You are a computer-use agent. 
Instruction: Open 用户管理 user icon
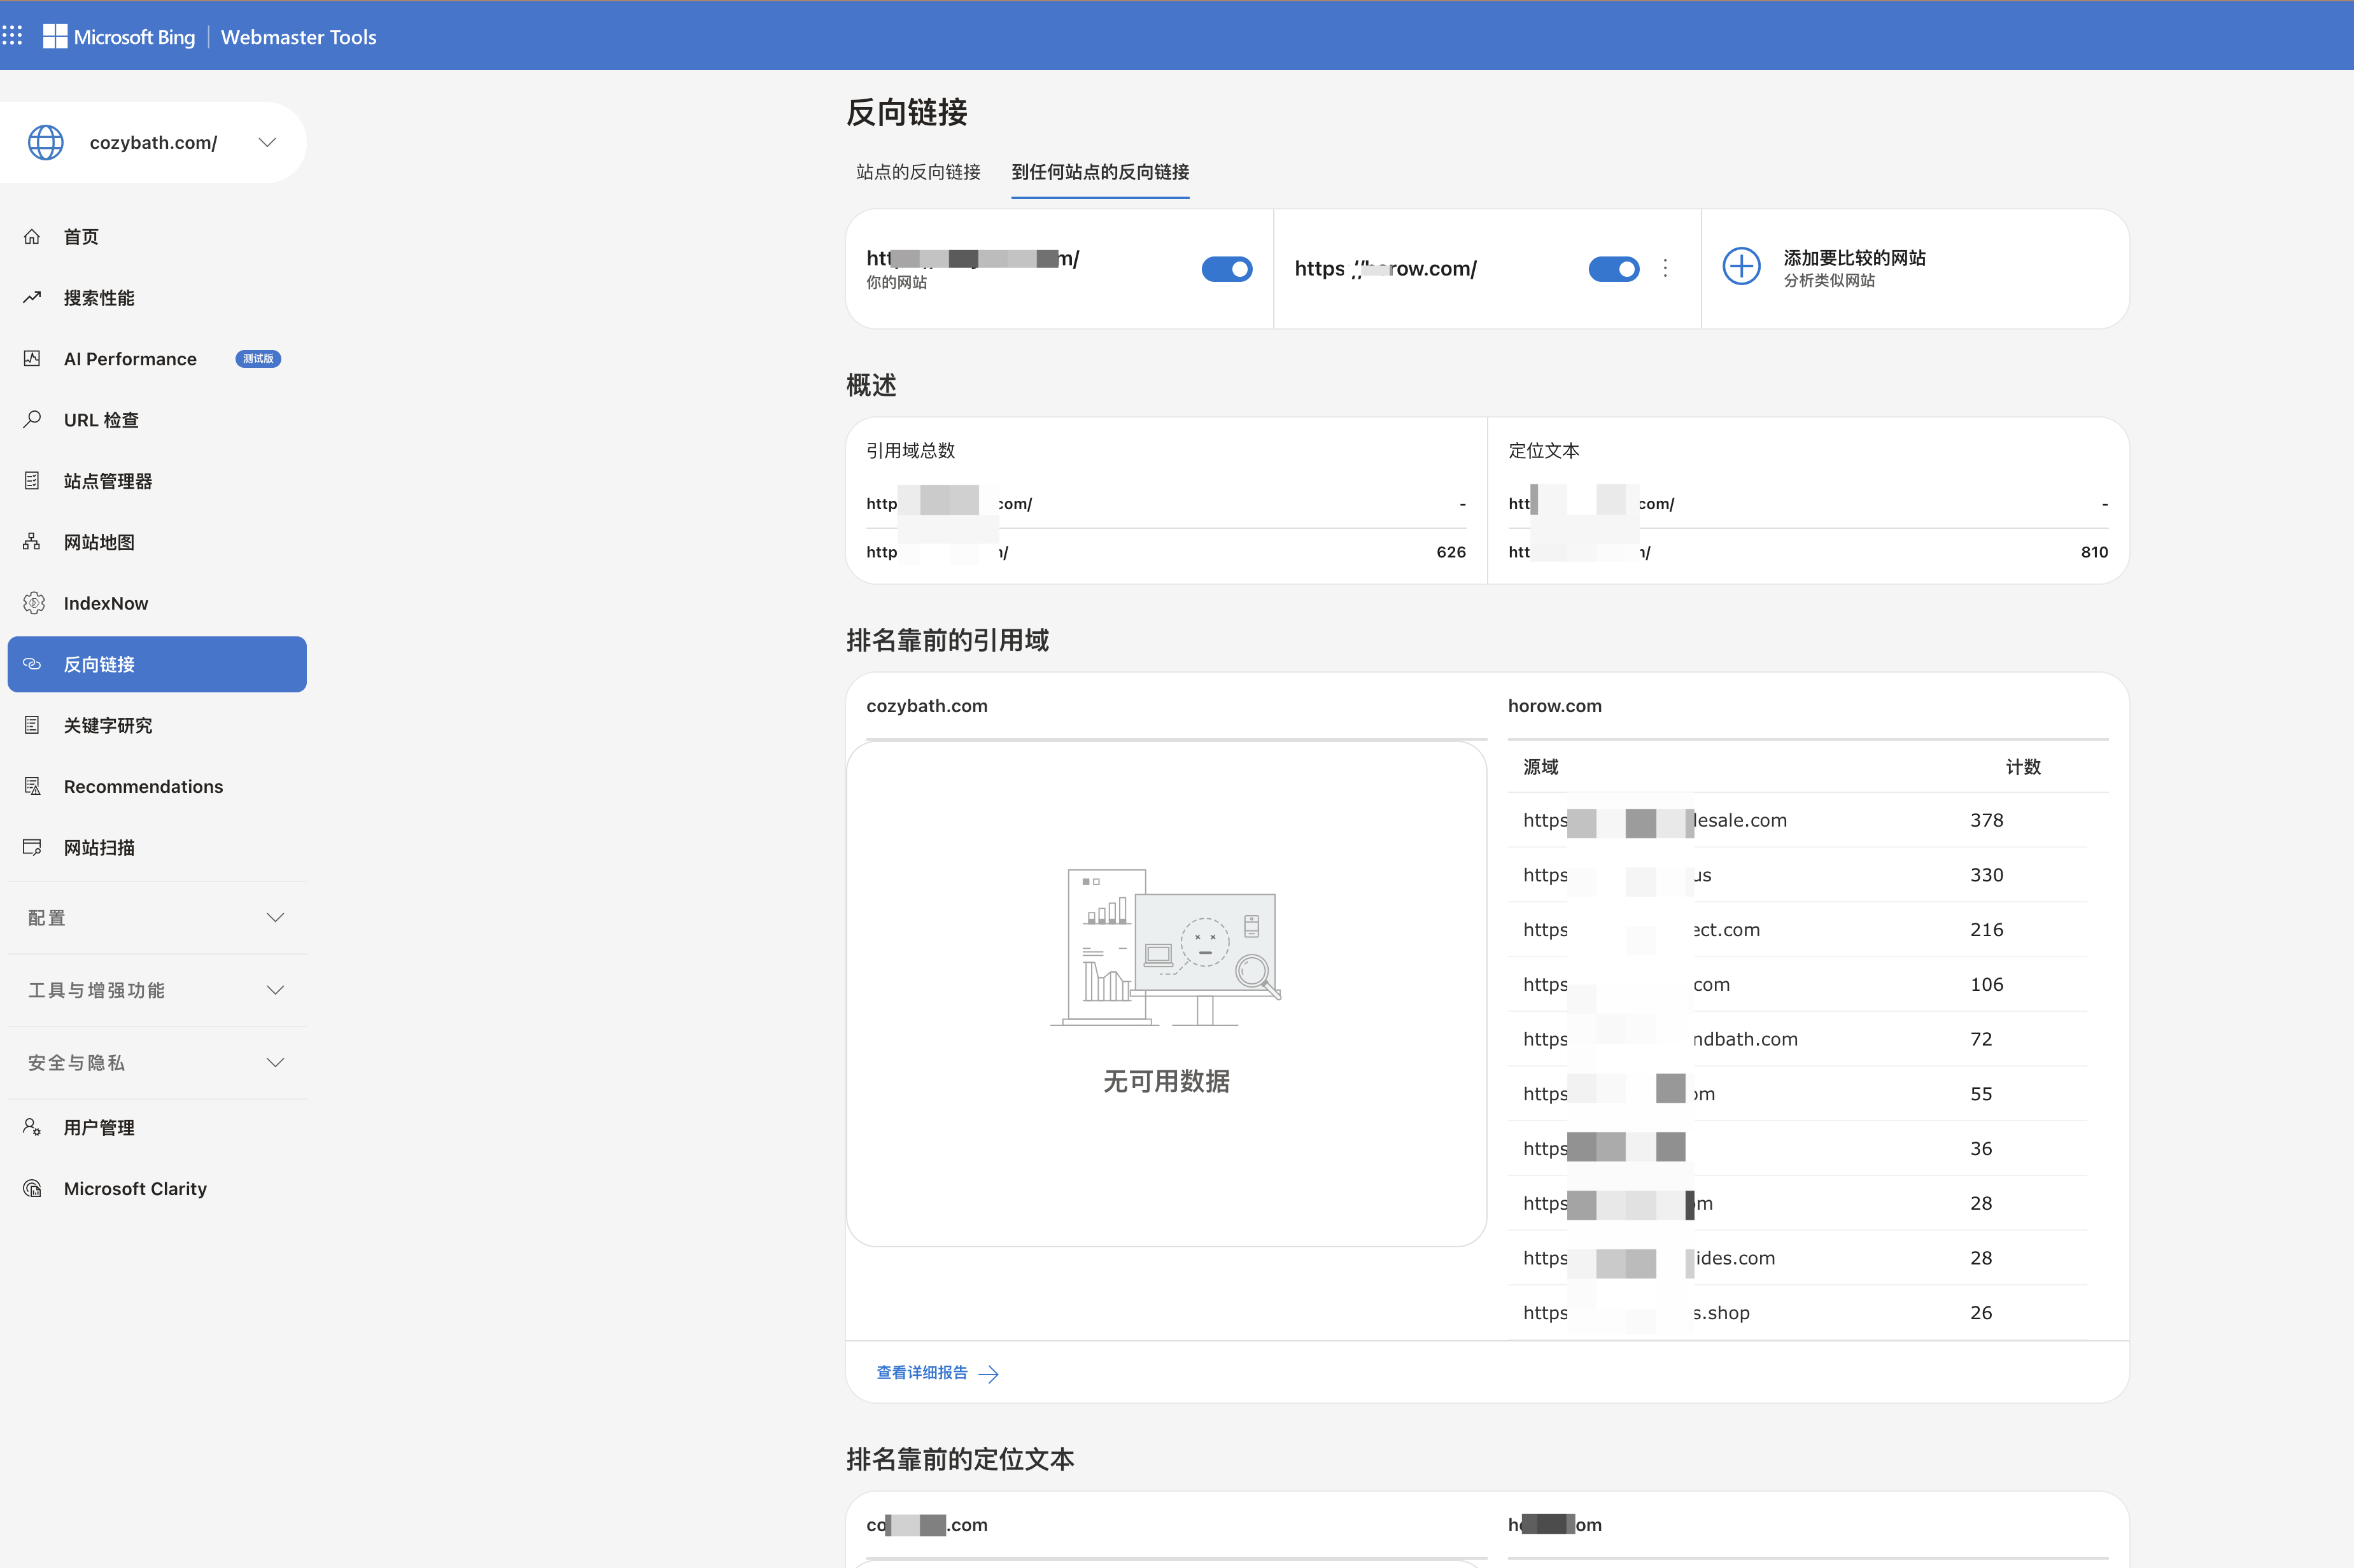[32, 1126]
